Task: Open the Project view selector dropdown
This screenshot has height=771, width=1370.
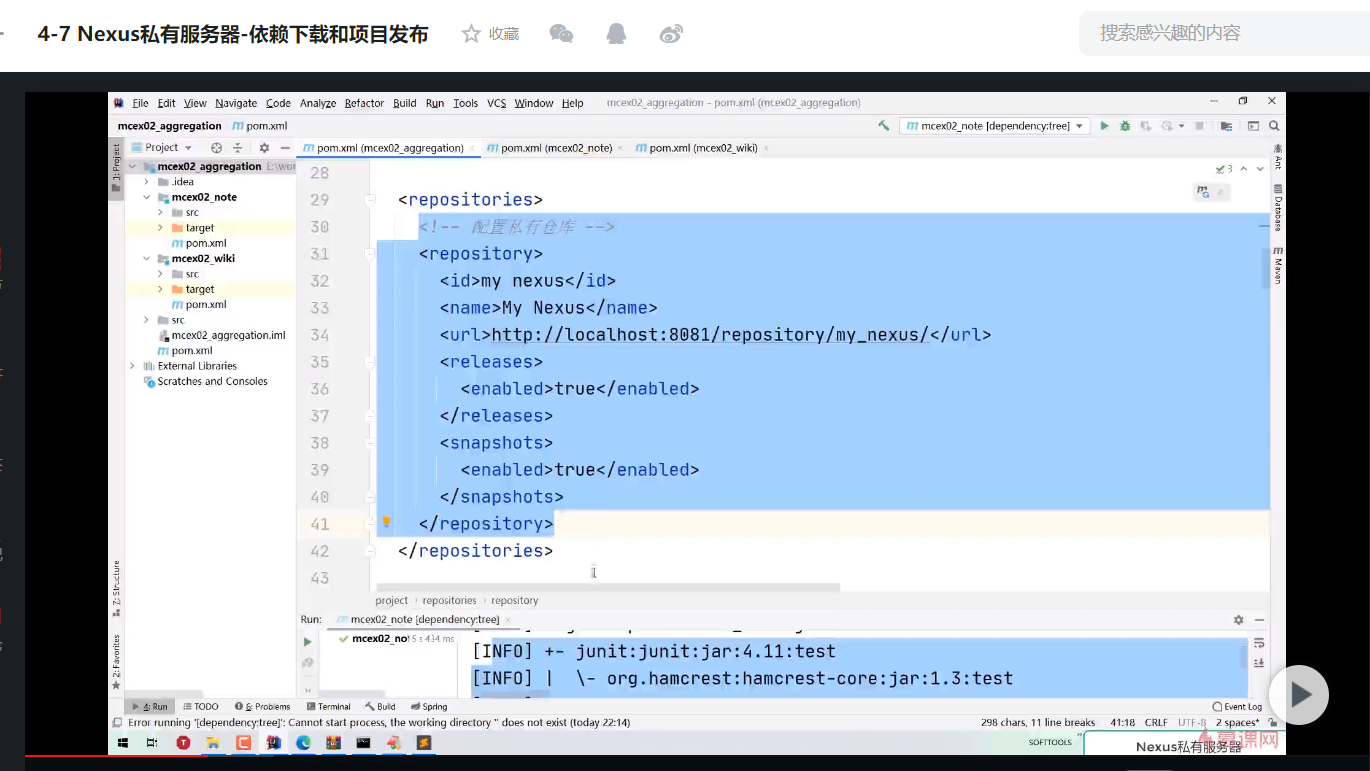Action: pyautogui.click(x=161, y=147)
